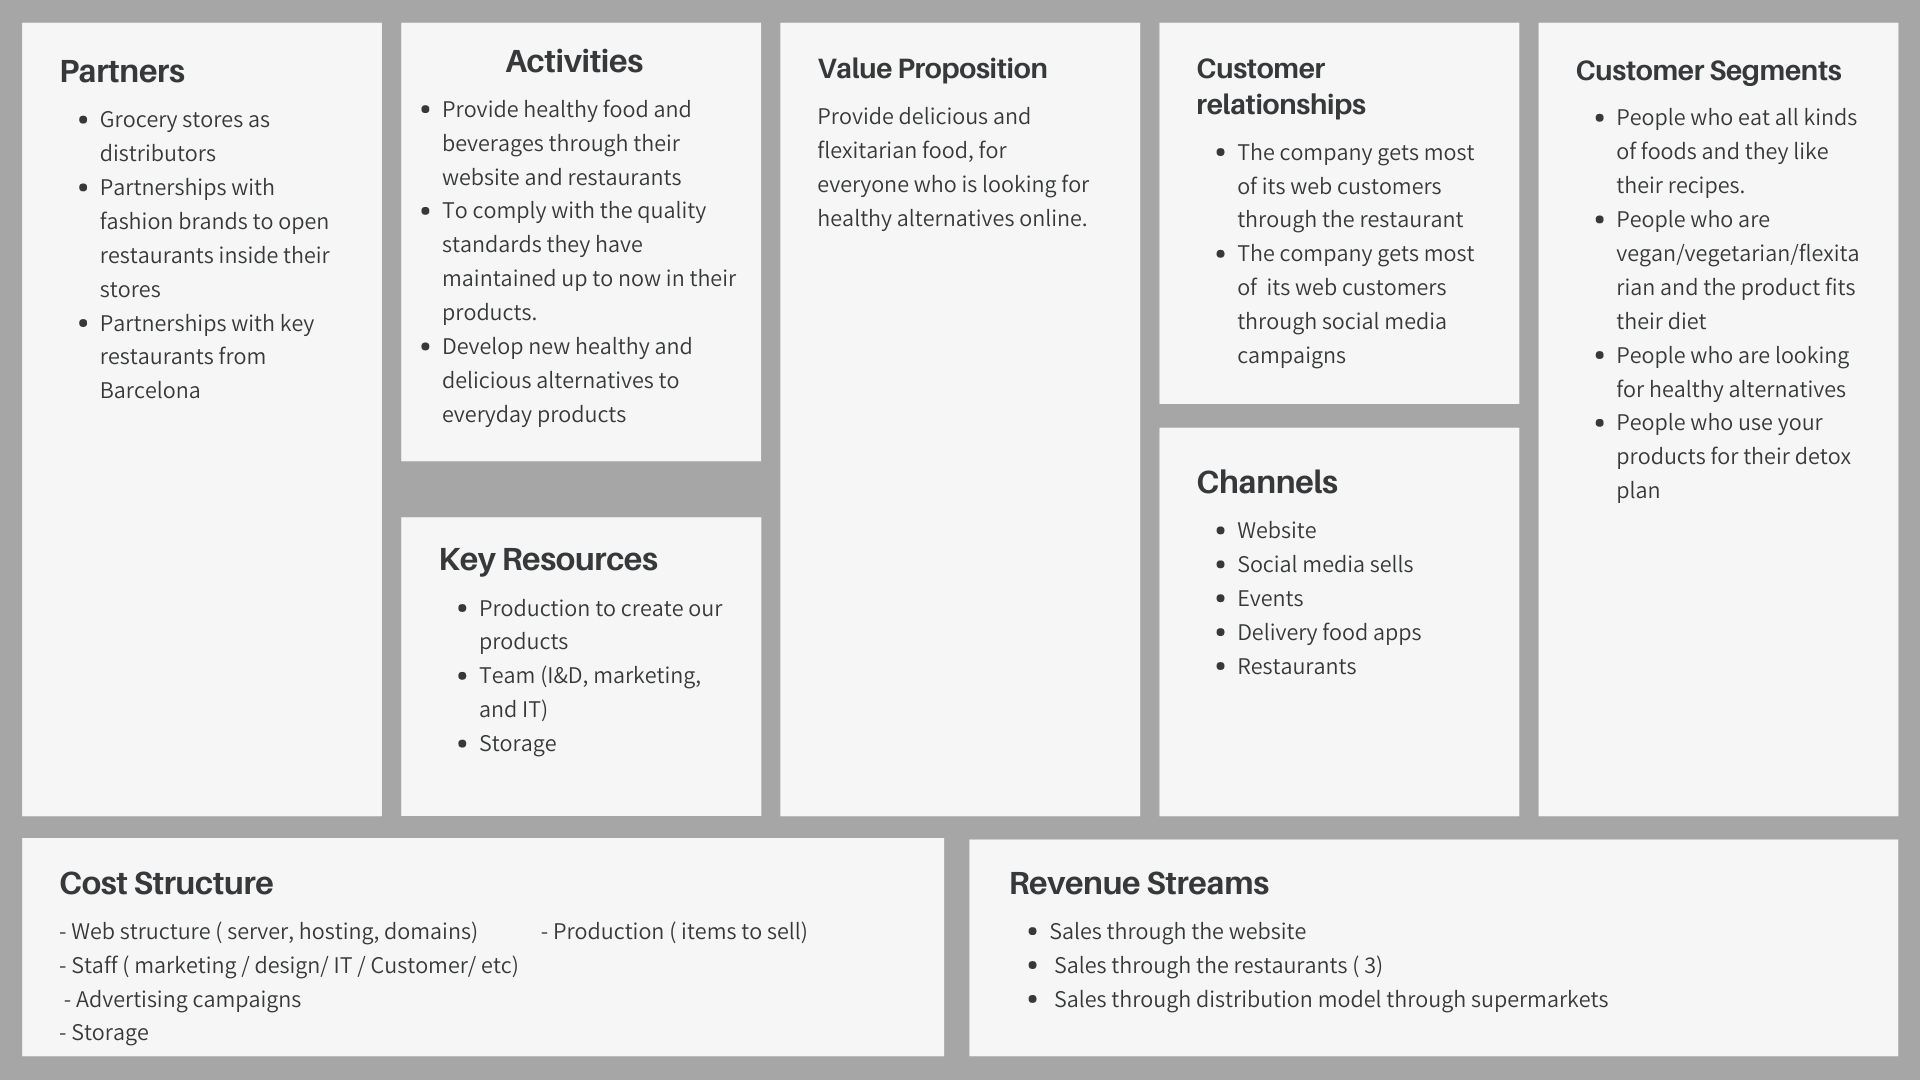Screen dimensions: 1920x1080
Task: Click Delivery food apps channel entry
Action: (1329, 632)
